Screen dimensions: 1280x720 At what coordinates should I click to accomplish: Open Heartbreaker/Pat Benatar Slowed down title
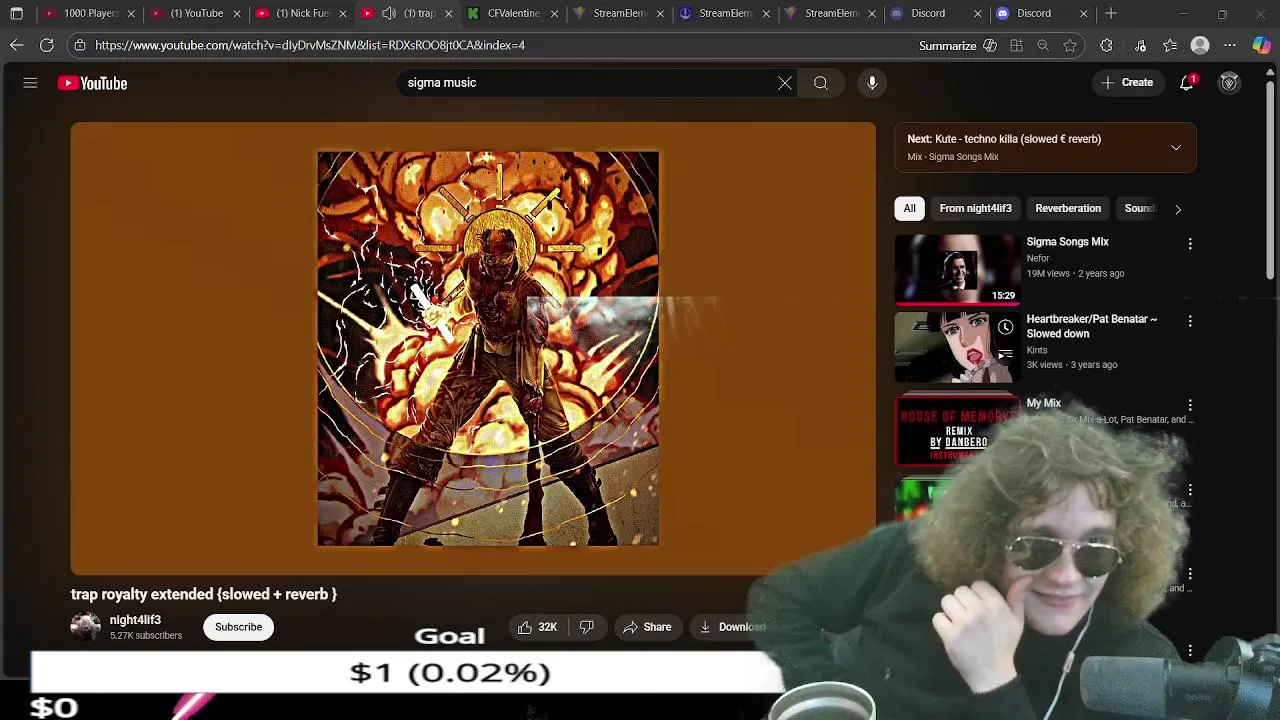point(1091,326)
